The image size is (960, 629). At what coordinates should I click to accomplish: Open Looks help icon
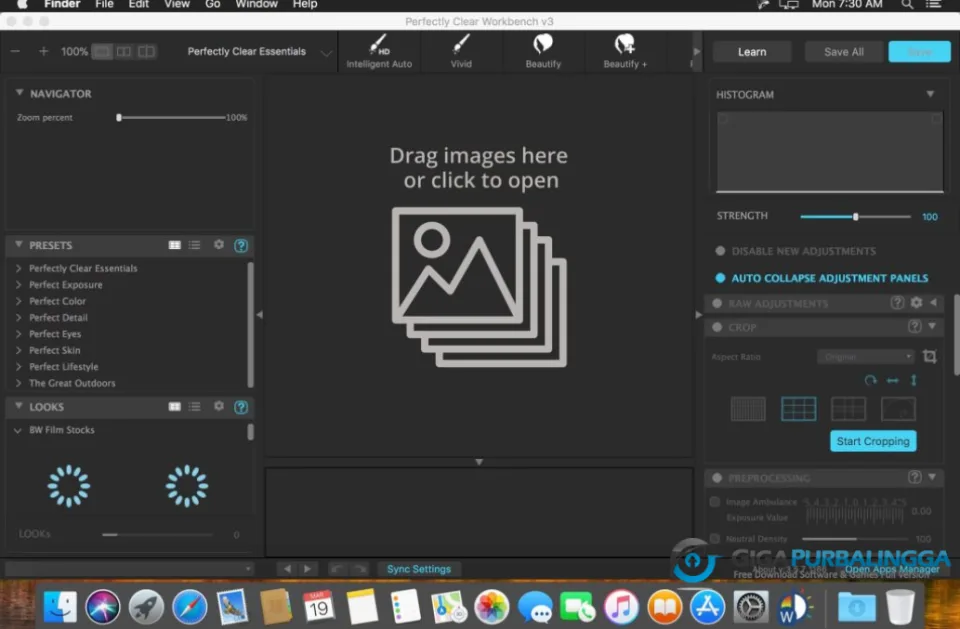pyautogui.click(x=241, y=407)
